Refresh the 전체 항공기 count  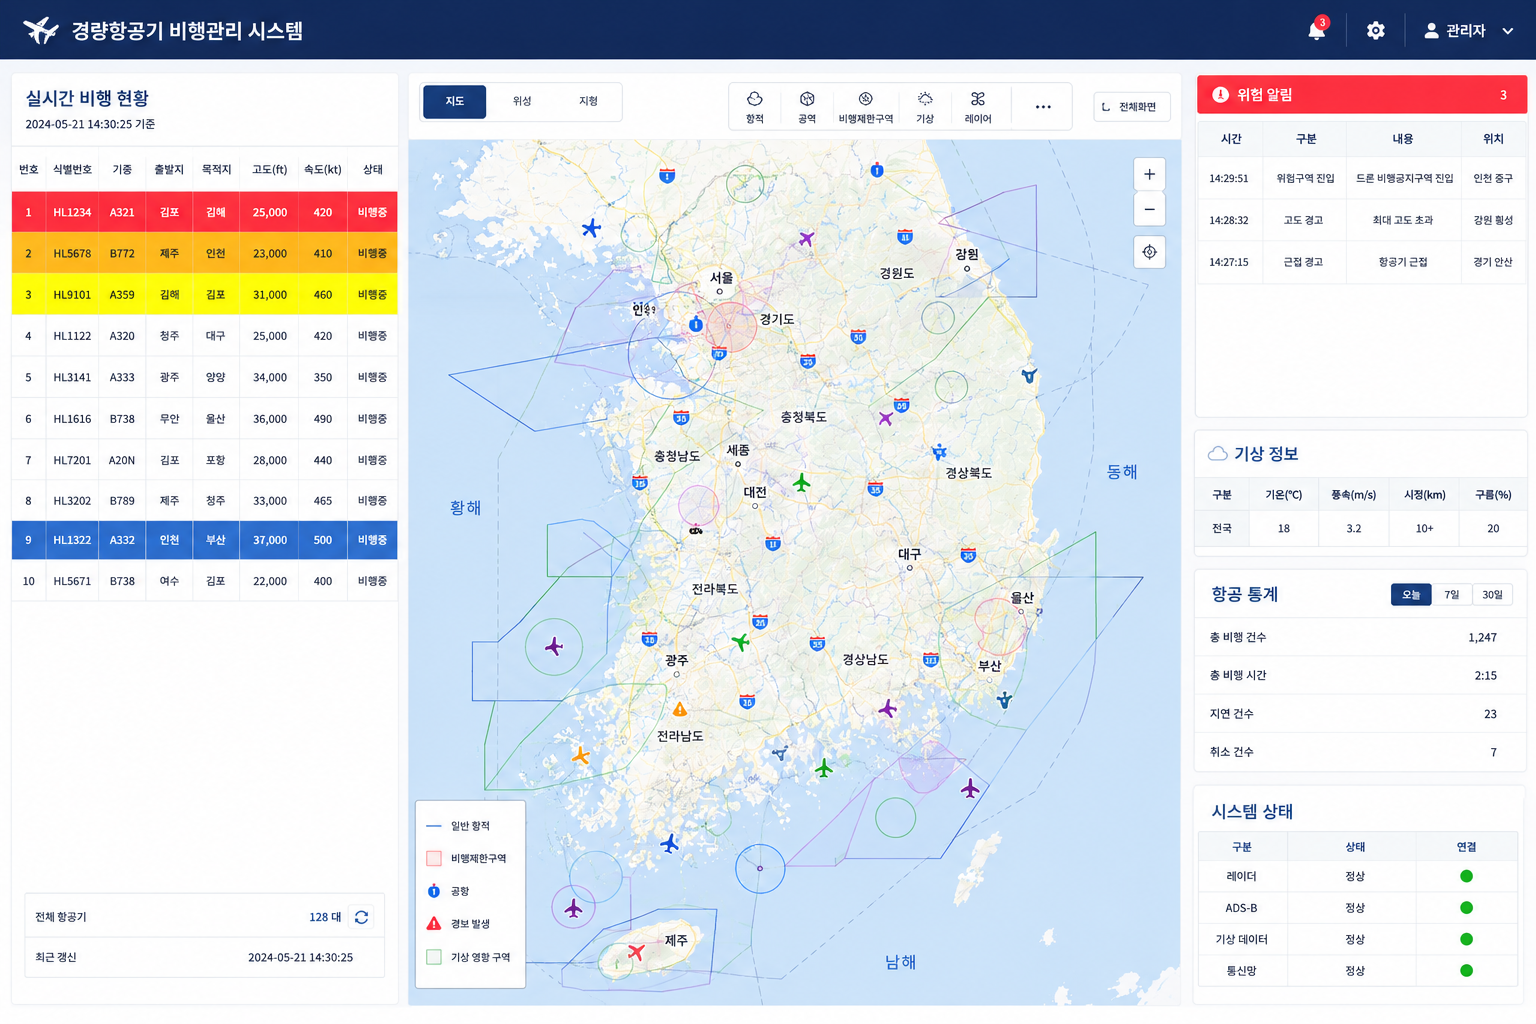point(362,917)
